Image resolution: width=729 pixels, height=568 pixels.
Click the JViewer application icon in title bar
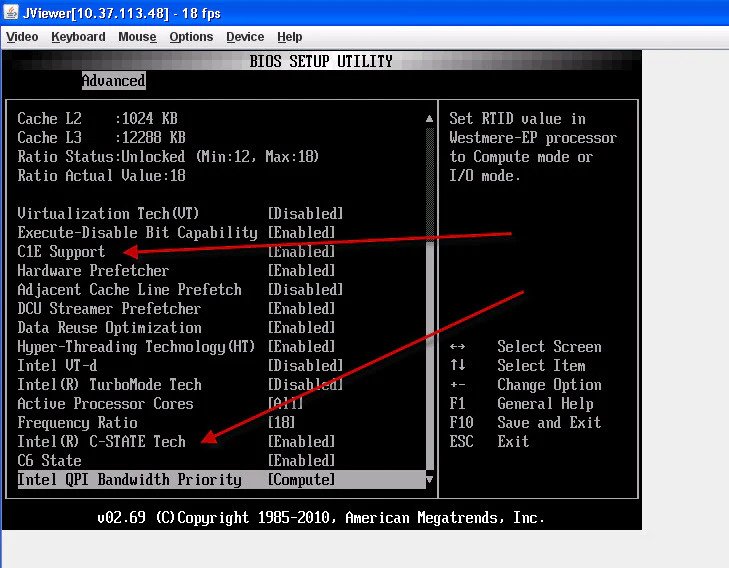point(11,13)
